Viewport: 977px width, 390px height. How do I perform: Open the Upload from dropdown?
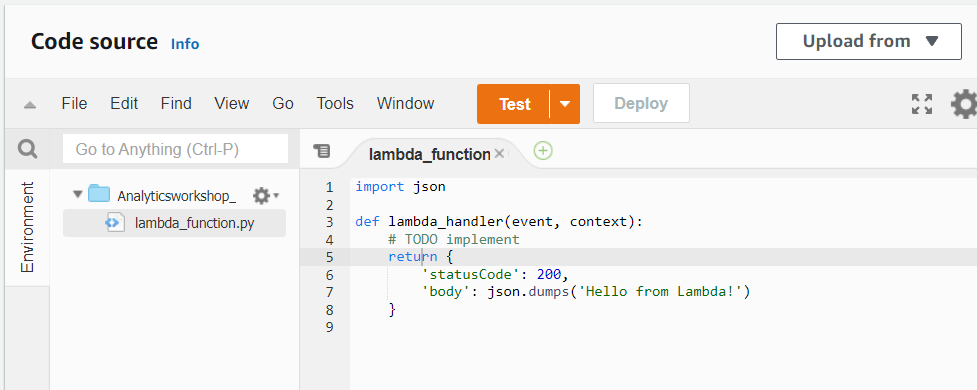869,42
